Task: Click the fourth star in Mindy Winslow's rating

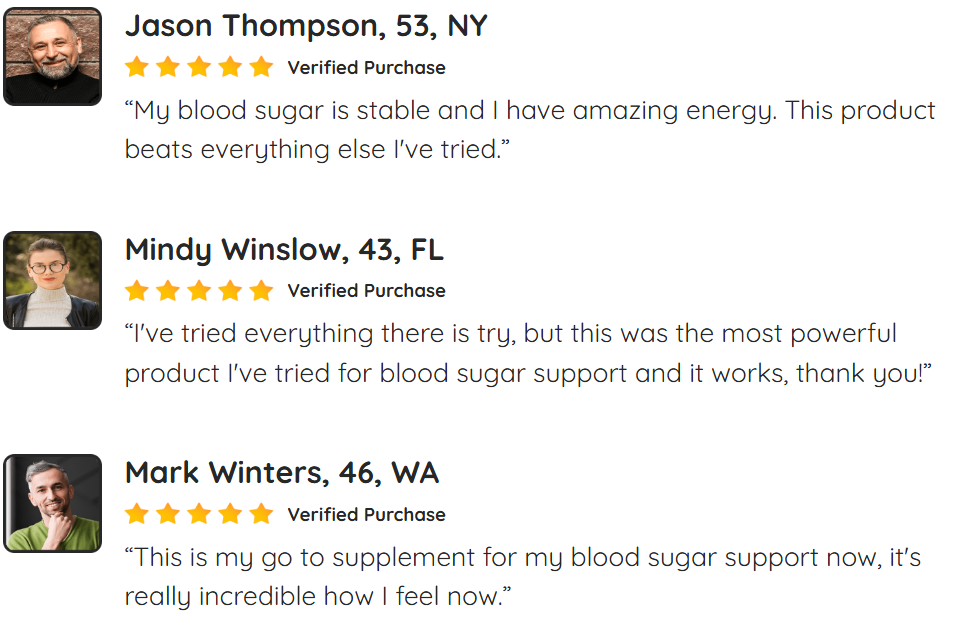Action: coord(230,290)
